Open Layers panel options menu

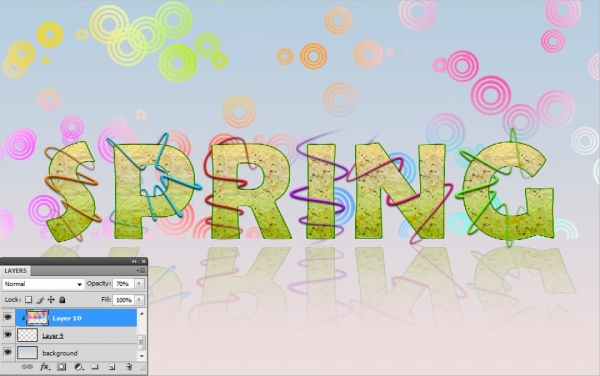click(142, 270)
